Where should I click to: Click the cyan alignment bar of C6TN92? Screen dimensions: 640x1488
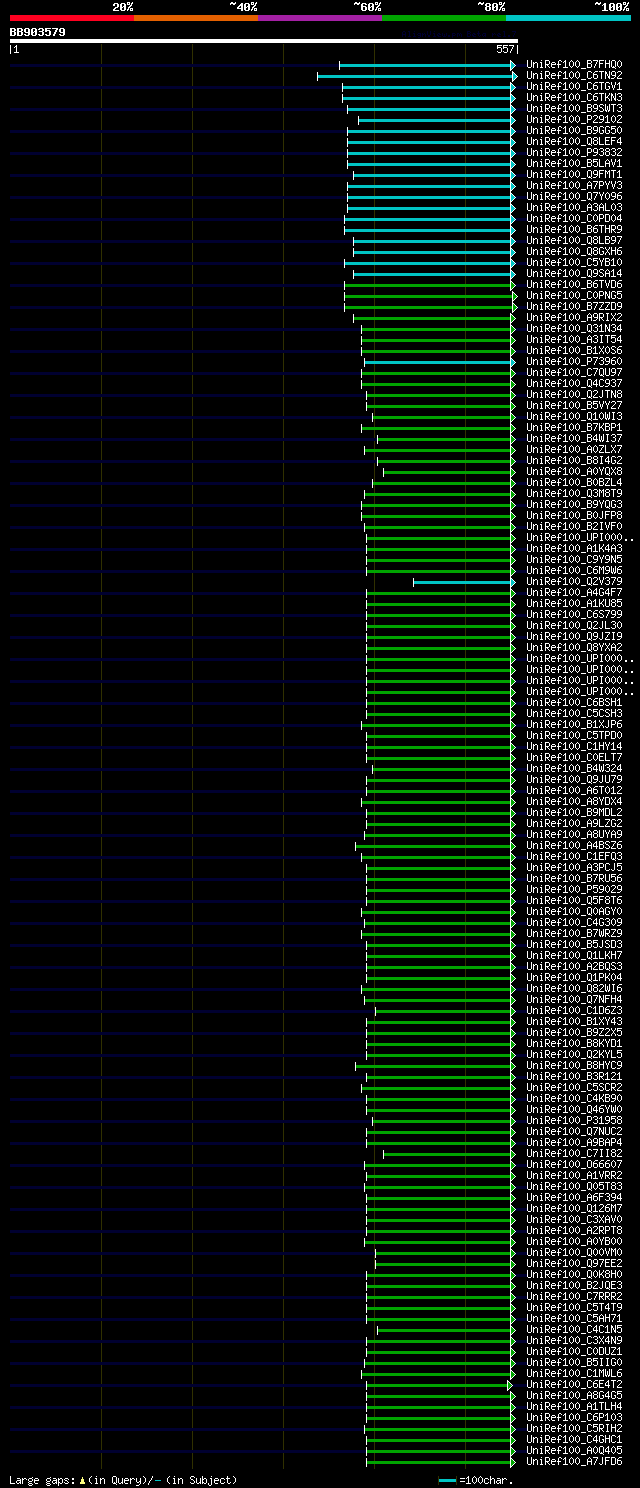coord(416,75)
